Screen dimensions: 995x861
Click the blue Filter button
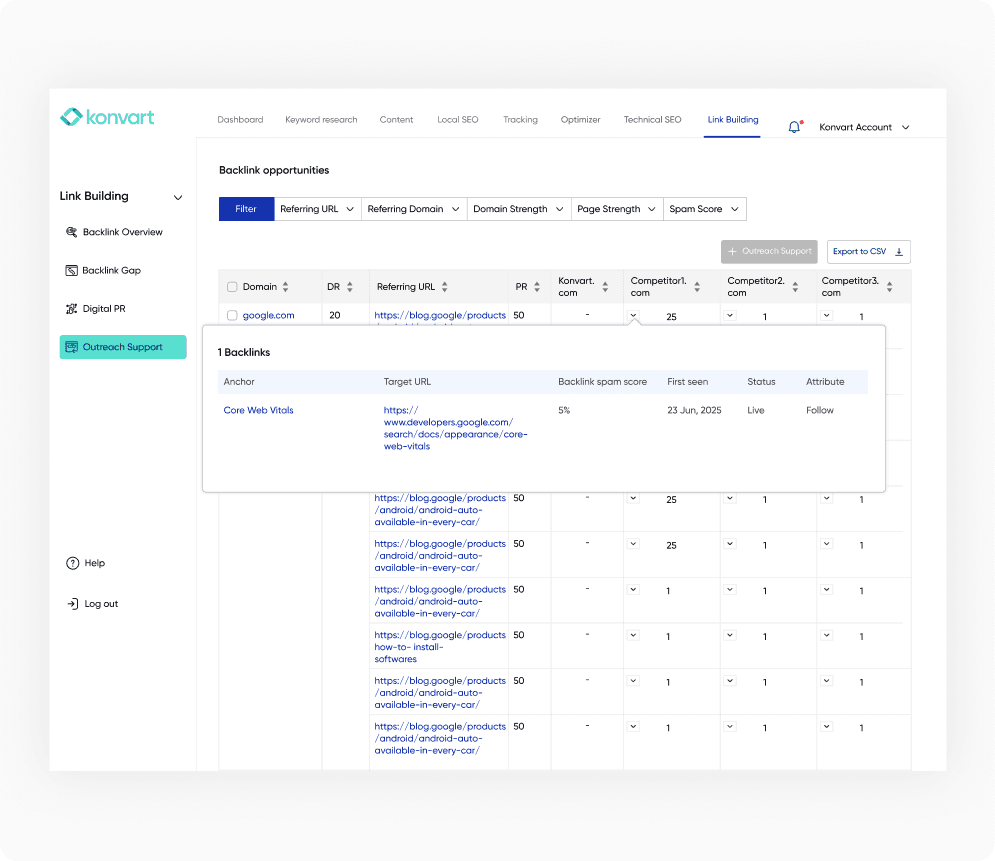pos(246,209)
